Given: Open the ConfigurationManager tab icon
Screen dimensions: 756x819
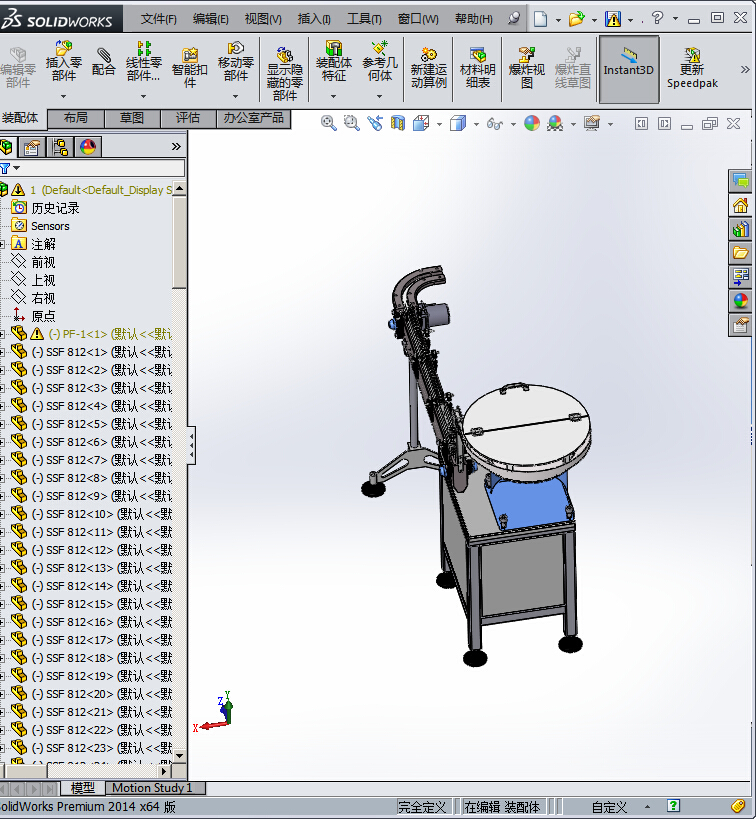Looking at the screenshot, I should (x=61, y=147).
